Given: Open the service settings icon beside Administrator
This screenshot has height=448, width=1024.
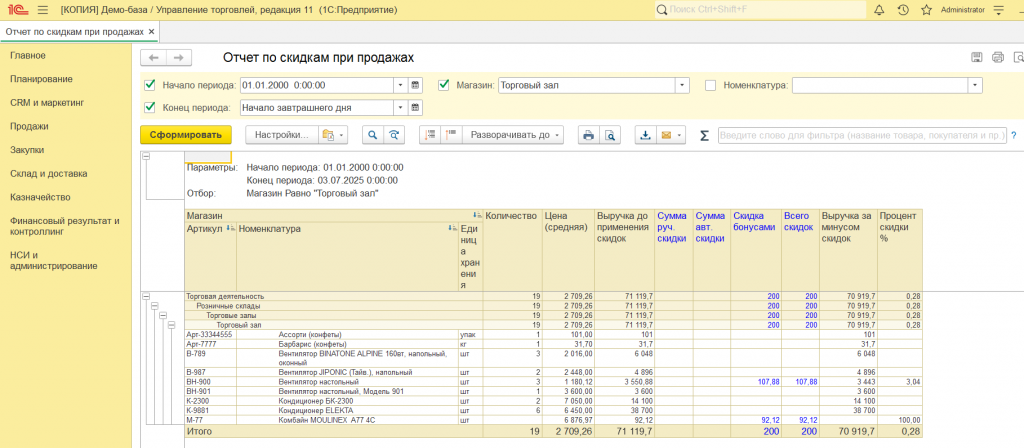Looking at the screenshot, I should (x=998, y=10).
